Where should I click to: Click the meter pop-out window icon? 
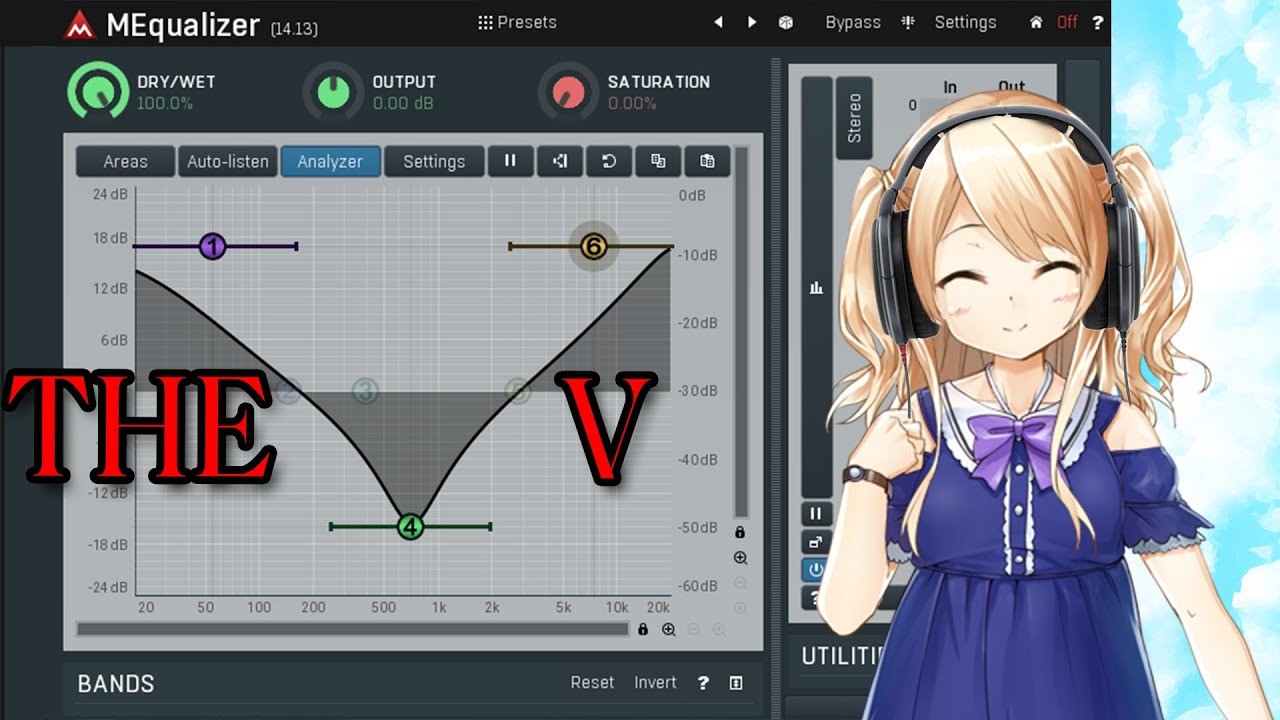pos(816,542)
